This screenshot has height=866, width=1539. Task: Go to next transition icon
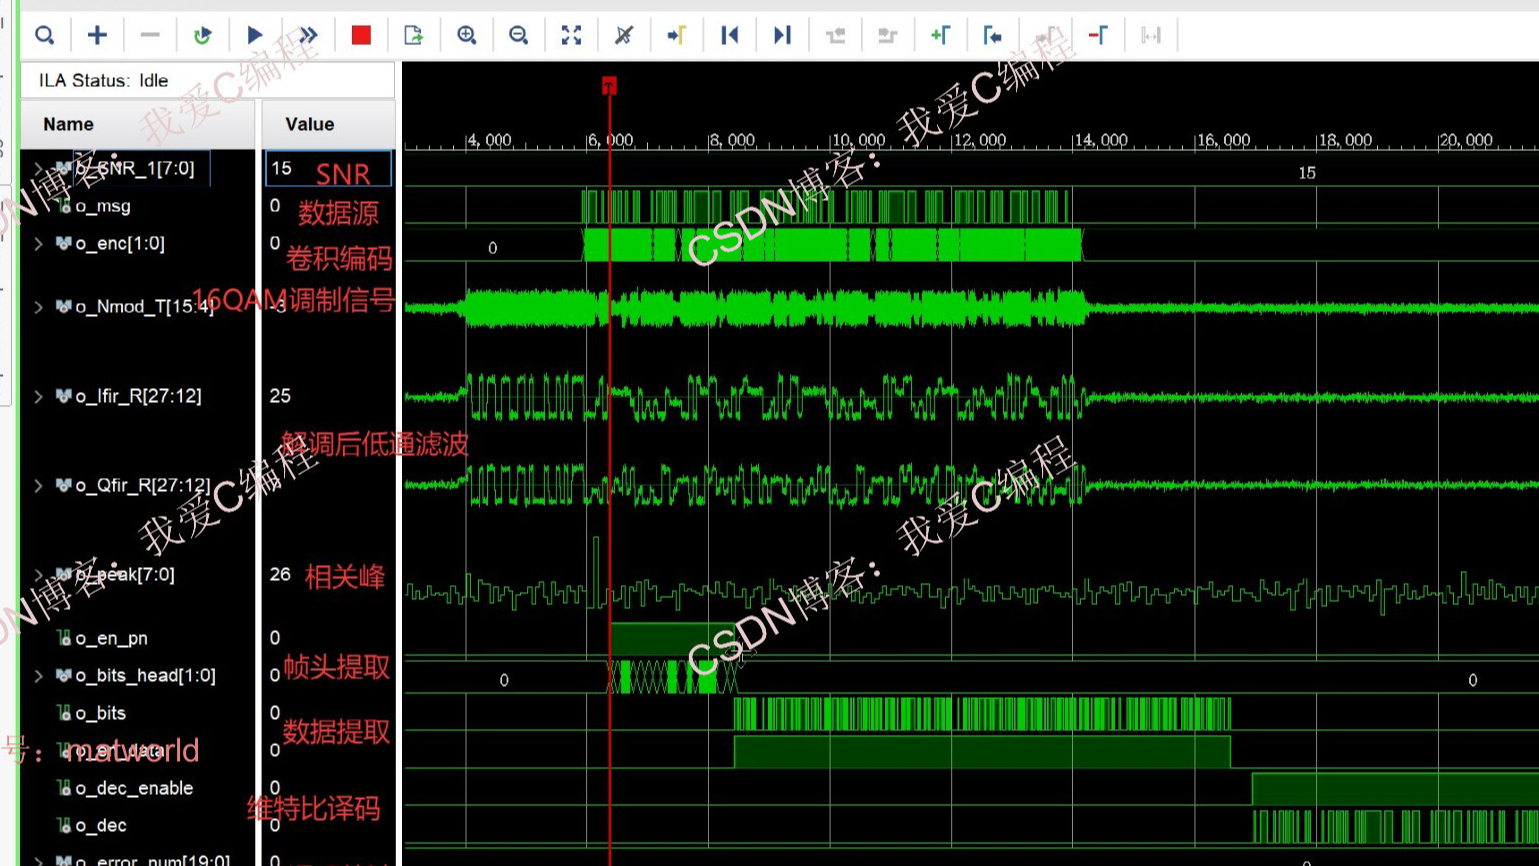click(782, 34)
